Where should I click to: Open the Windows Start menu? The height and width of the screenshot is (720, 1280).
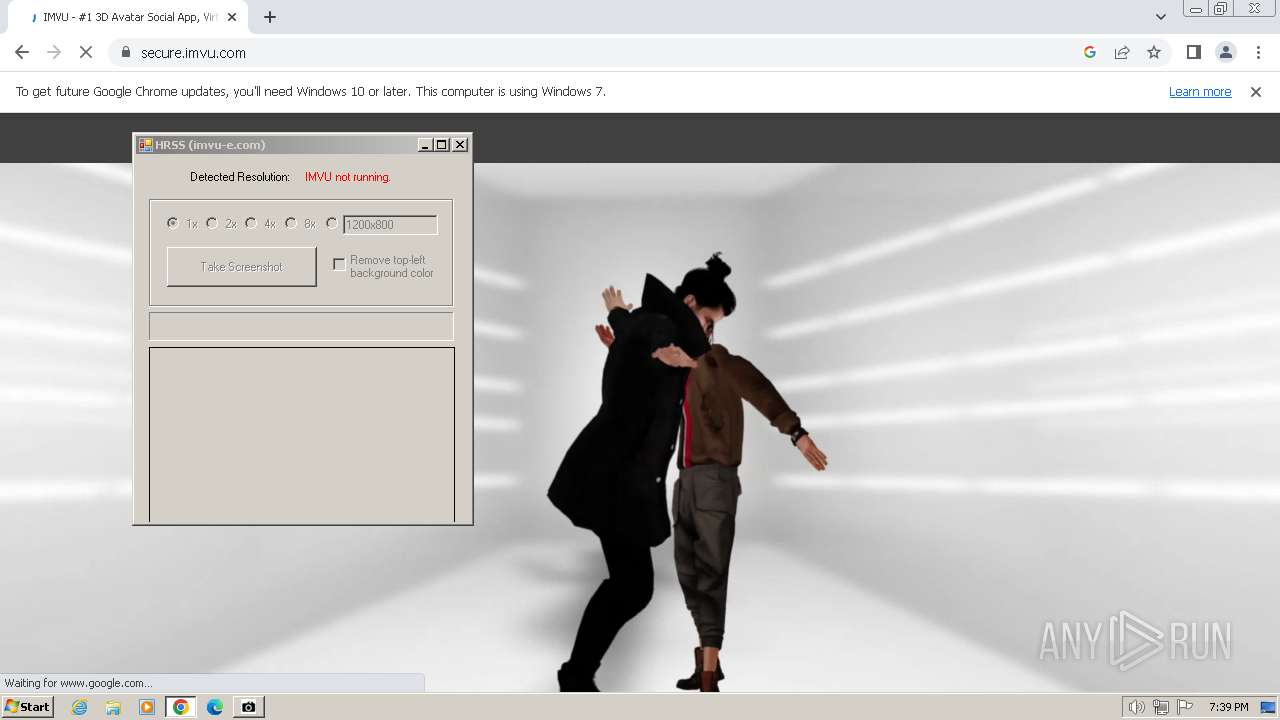click(27, 706)
